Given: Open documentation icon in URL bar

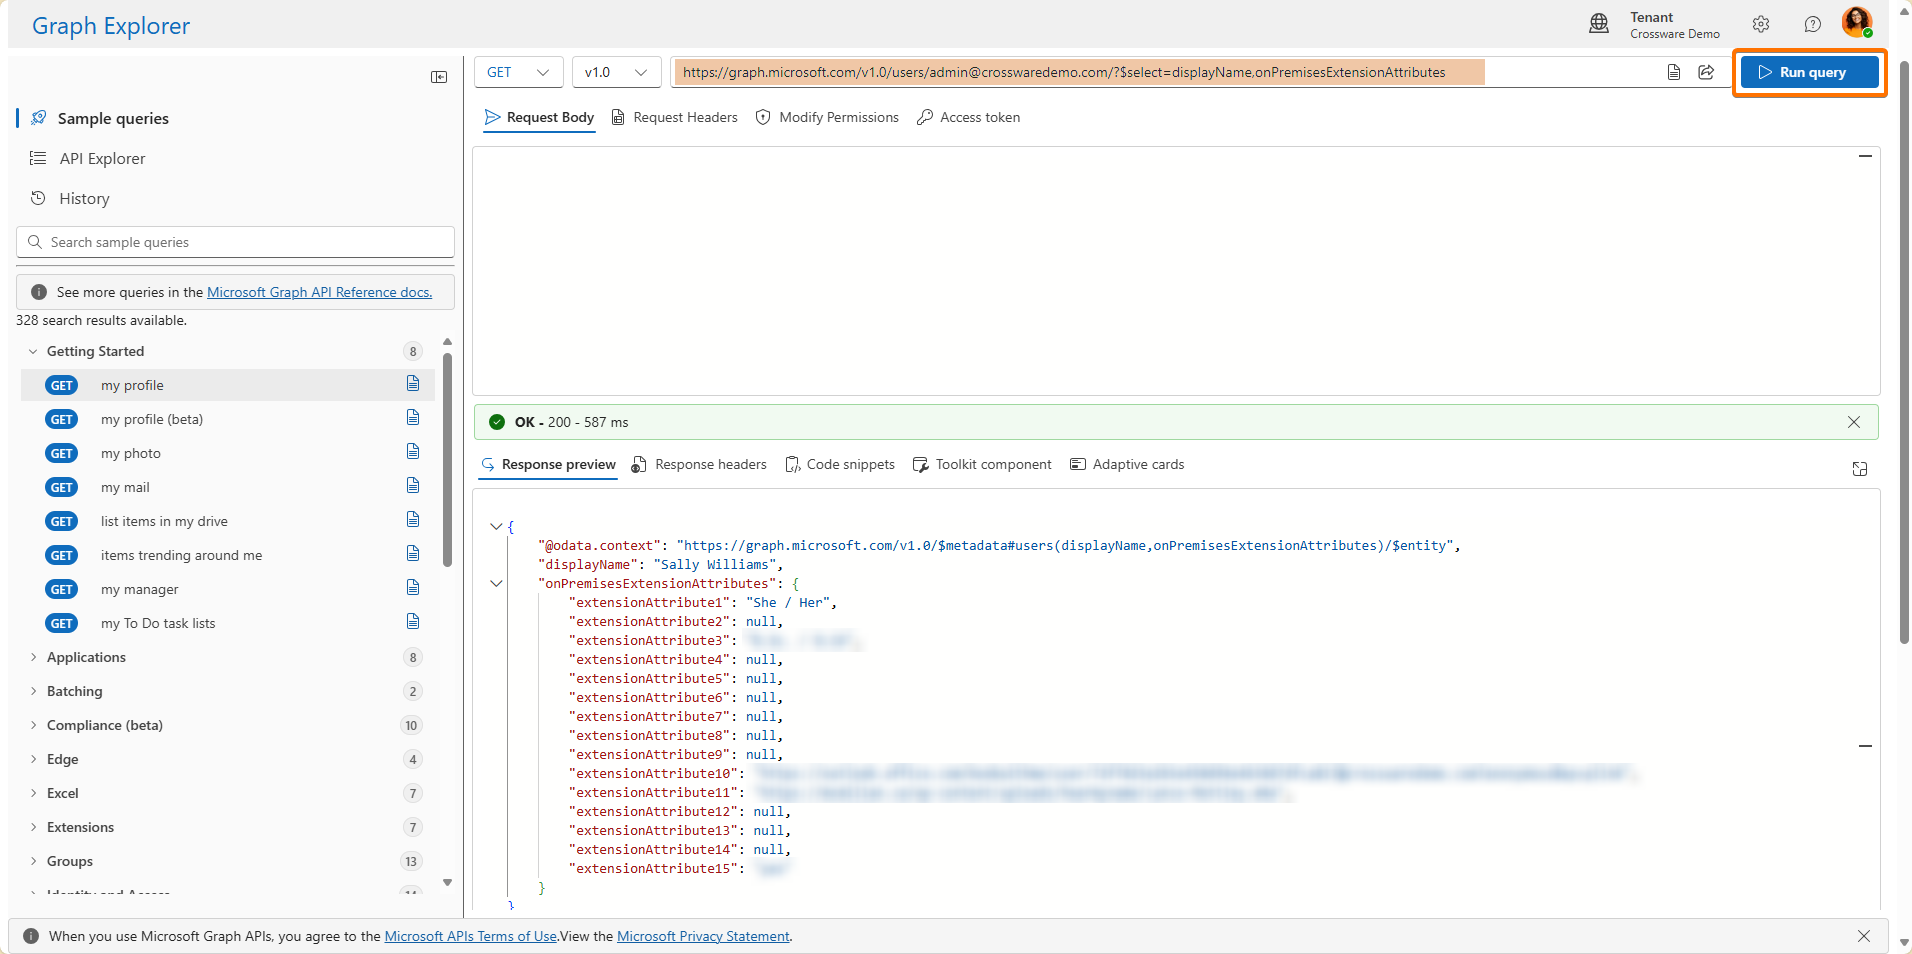Looking at the screenshot, I should 1673,72.
